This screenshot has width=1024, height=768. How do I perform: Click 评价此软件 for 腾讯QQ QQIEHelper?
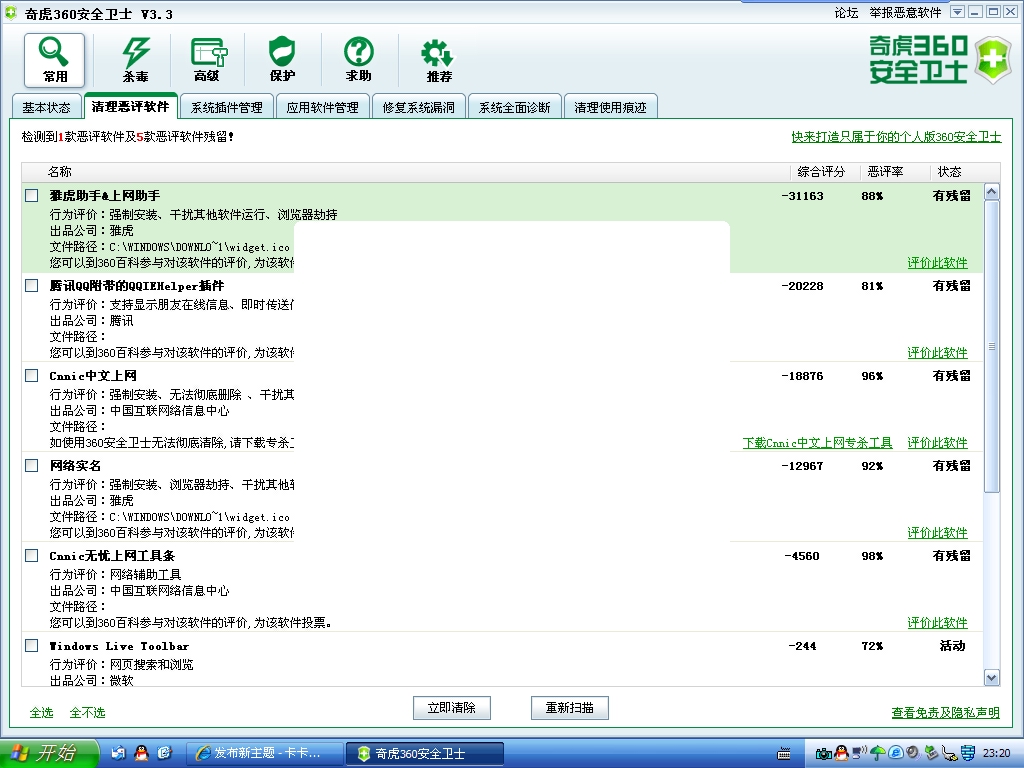(x=937, y=353)
